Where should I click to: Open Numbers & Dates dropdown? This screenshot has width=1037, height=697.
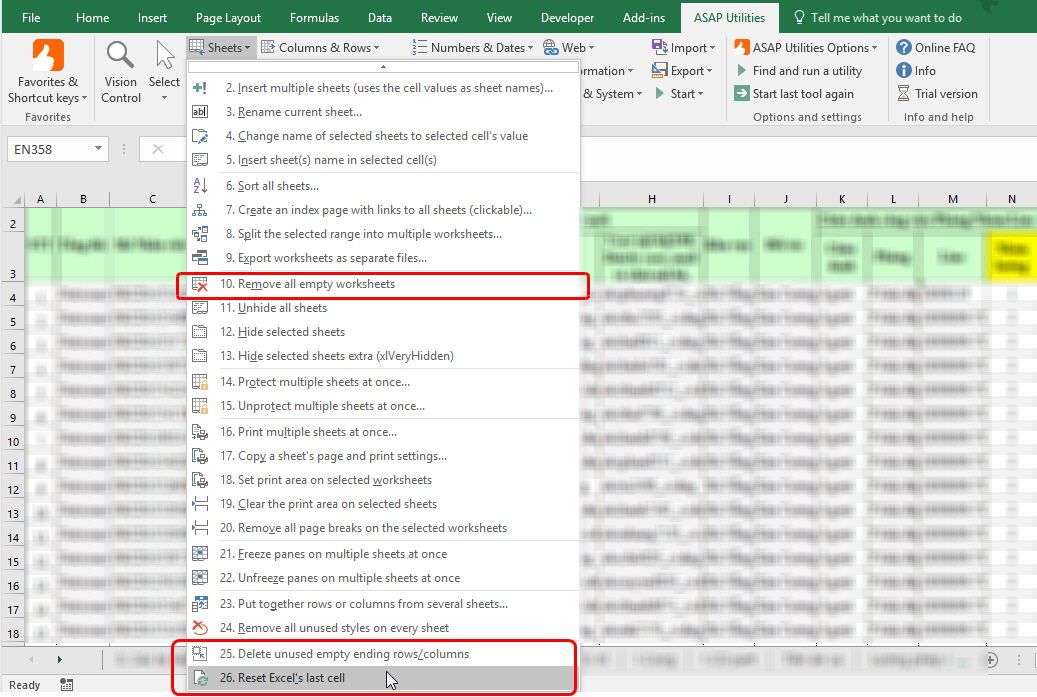coord(473,48)
